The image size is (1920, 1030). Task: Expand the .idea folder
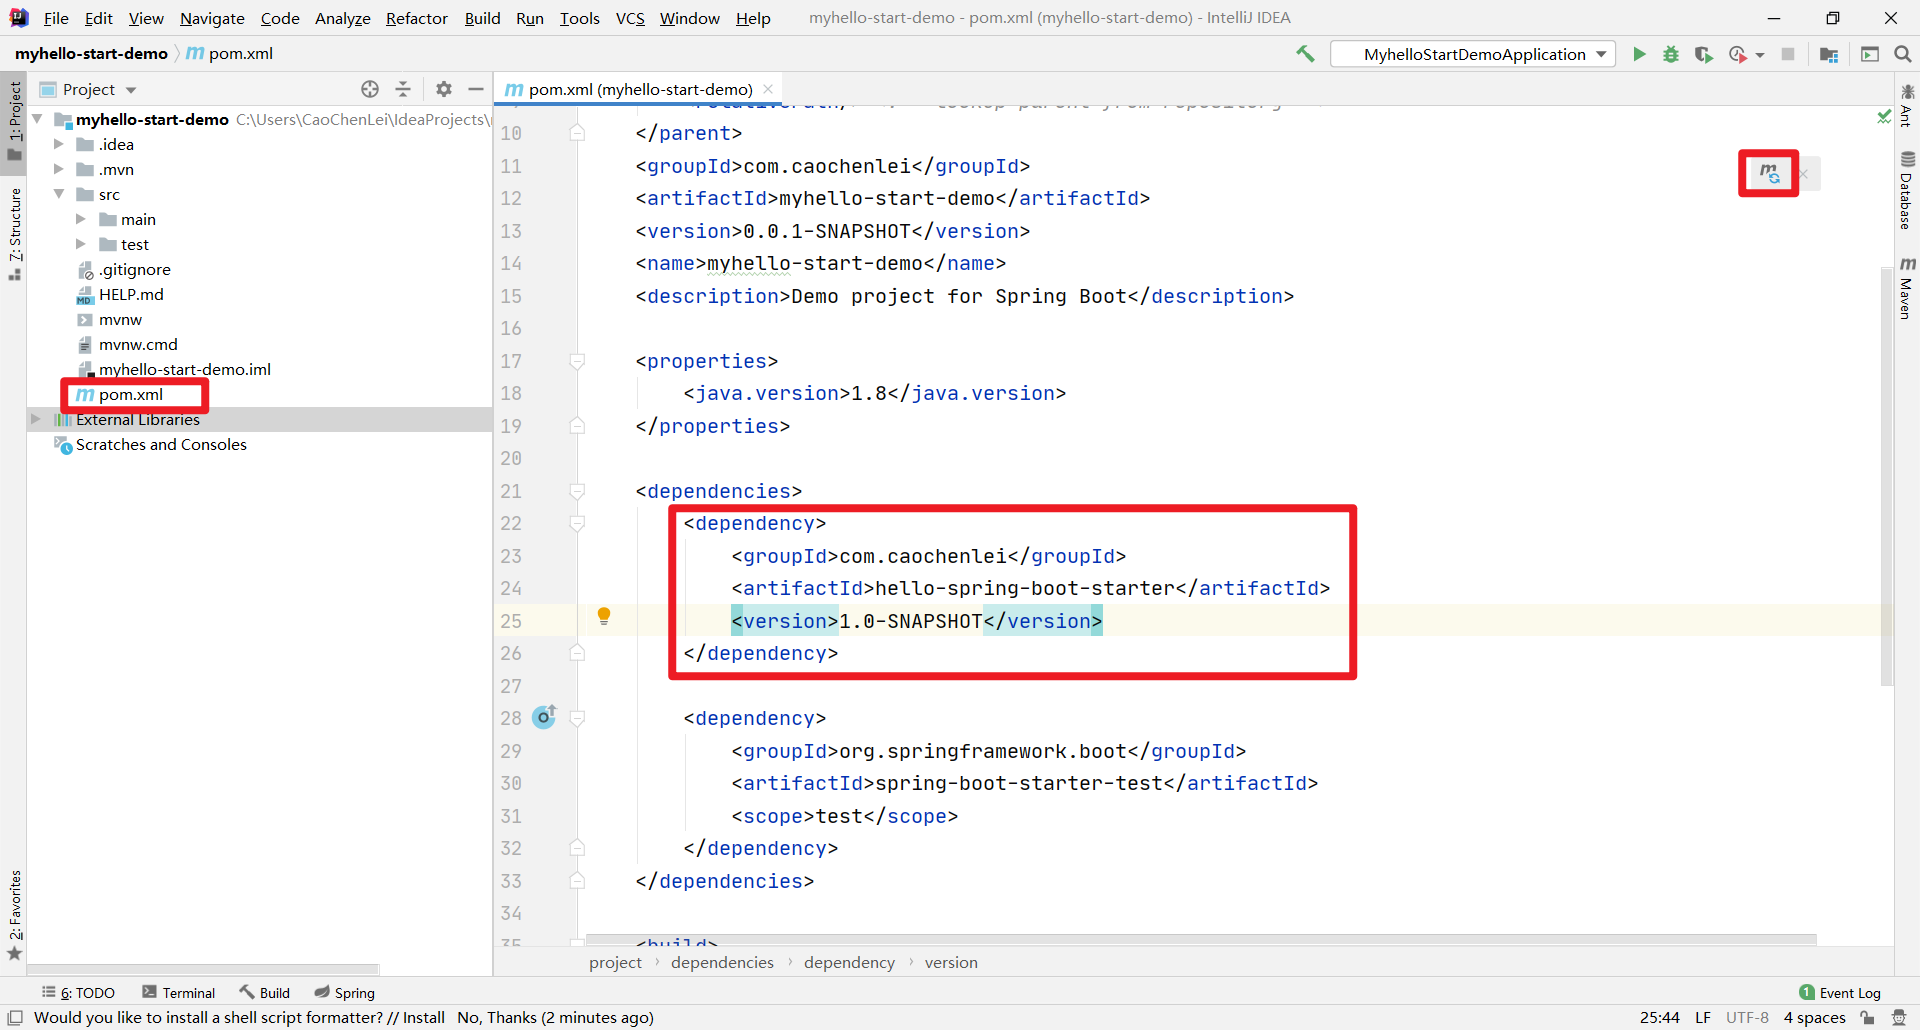[59, 144]
